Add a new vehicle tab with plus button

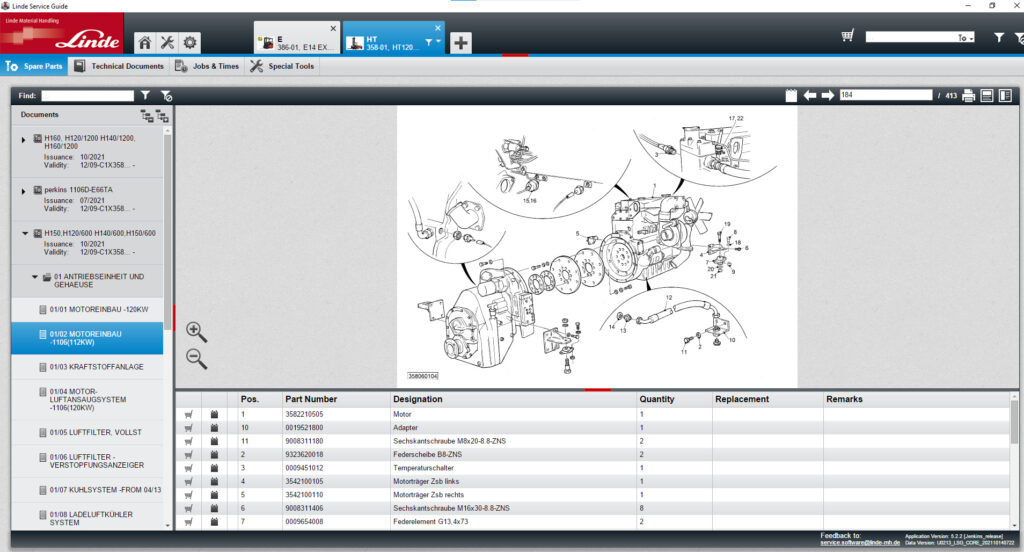pyautogui.click(x=460, y=43)
